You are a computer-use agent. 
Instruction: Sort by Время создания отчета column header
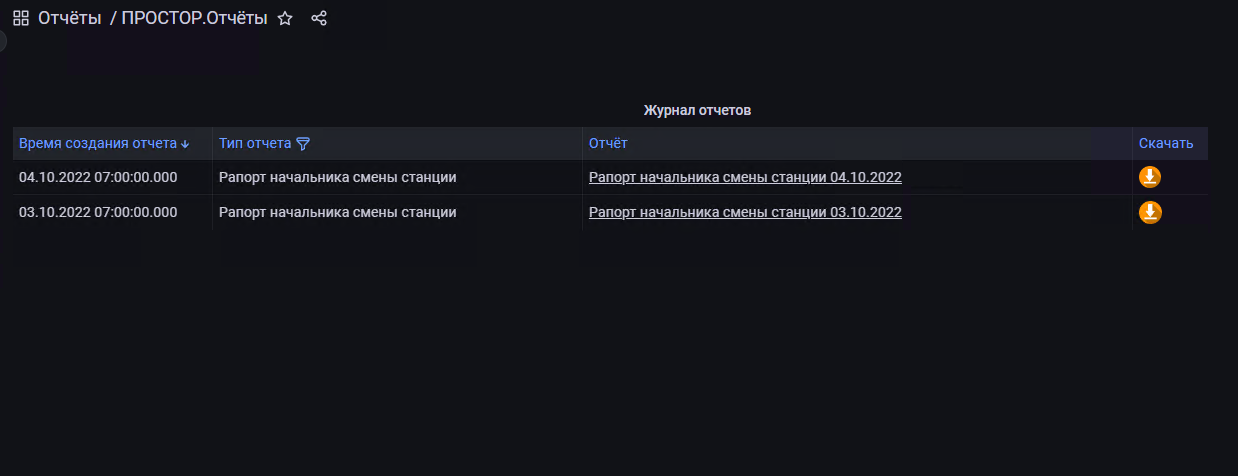(98, 144)
